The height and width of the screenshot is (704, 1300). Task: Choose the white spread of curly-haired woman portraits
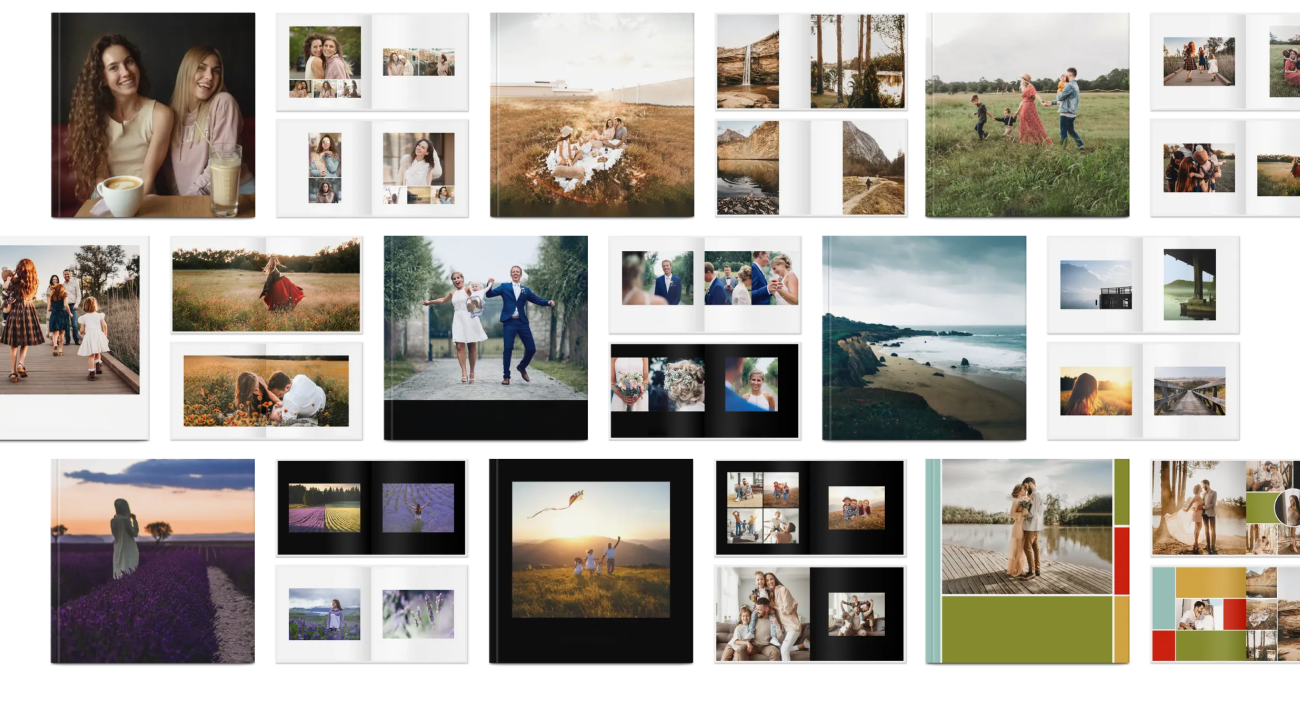372,168
